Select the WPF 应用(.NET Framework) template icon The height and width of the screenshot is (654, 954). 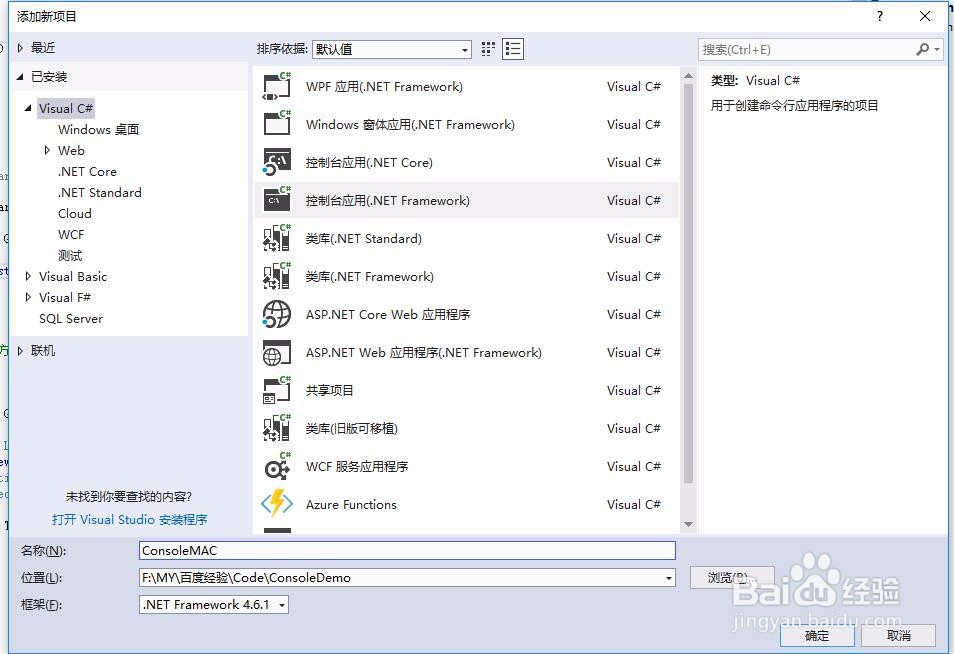277,86
